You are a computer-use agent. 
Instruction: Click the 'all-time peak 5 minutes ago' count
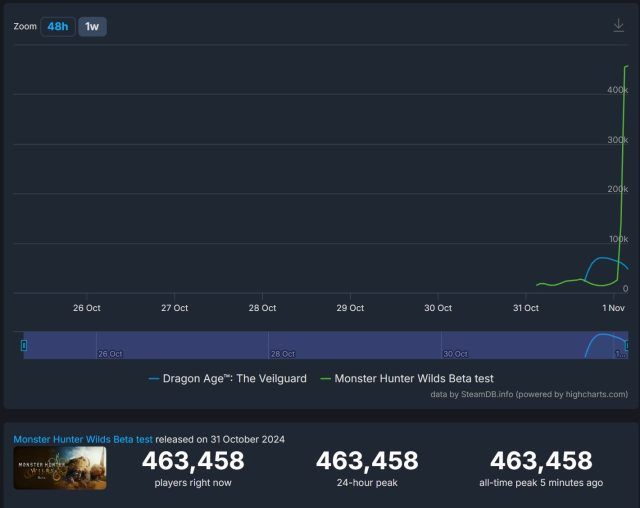tap(541, 461)
